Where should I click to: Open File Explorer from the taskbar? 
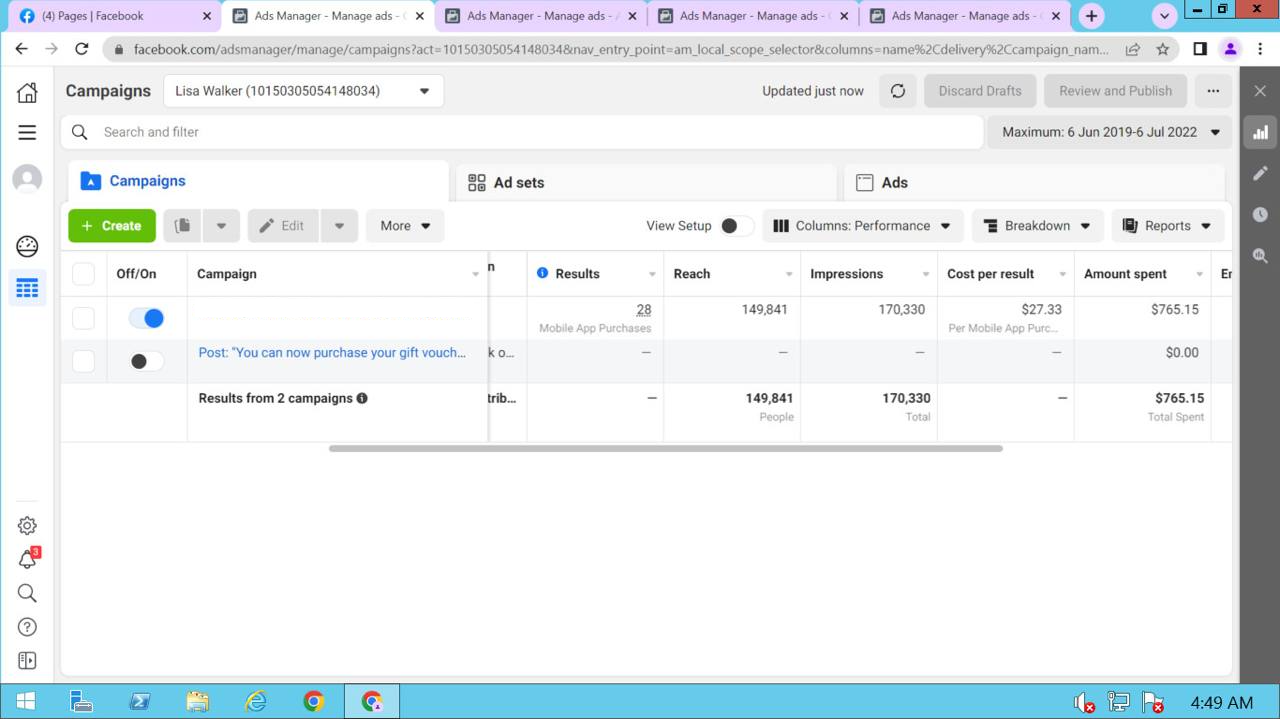click(x=198, y=702)
